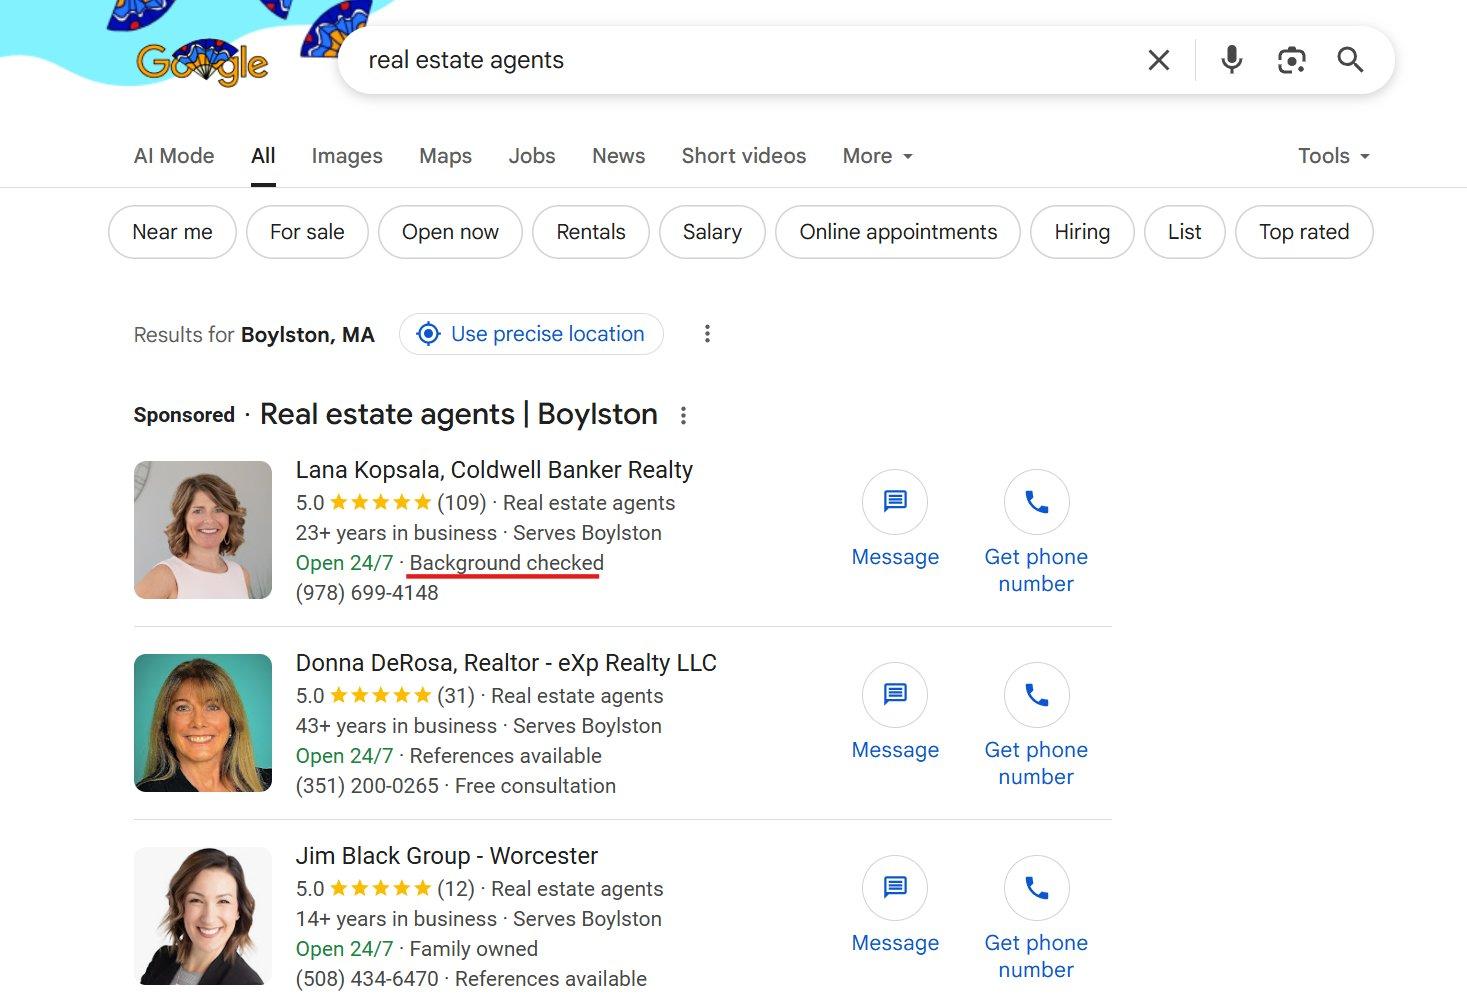Switch to the Images tab
This screenshot has height=994, width=1467.
point(347,156)
